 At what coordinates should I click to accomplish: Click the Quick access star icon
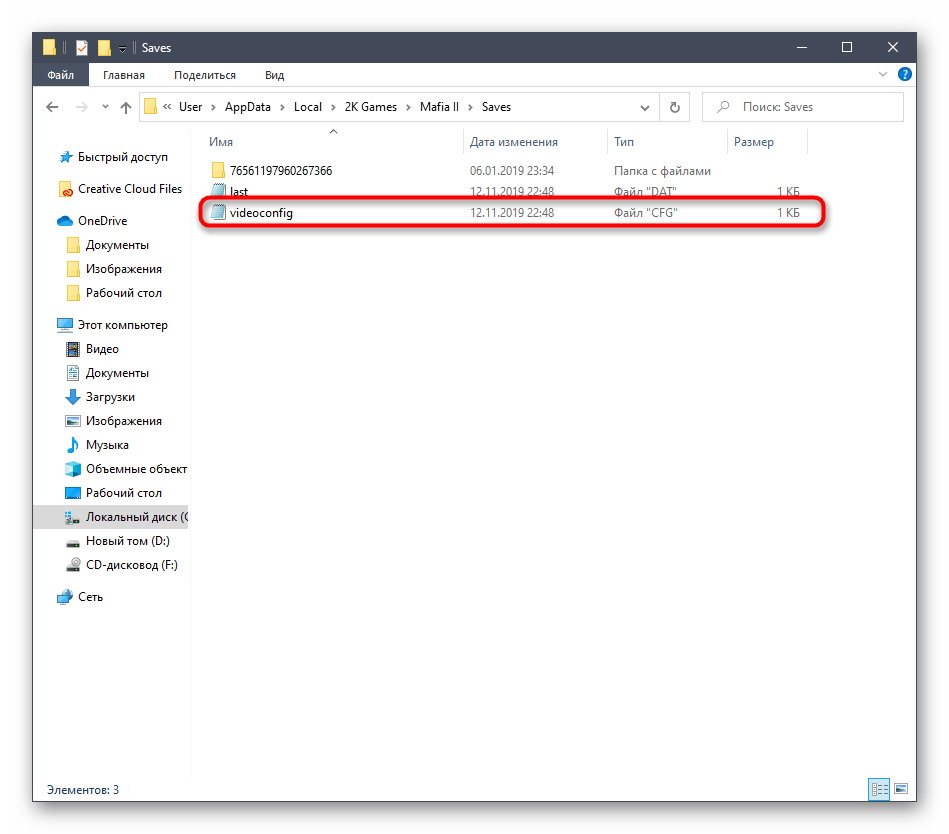pos(66,157)
